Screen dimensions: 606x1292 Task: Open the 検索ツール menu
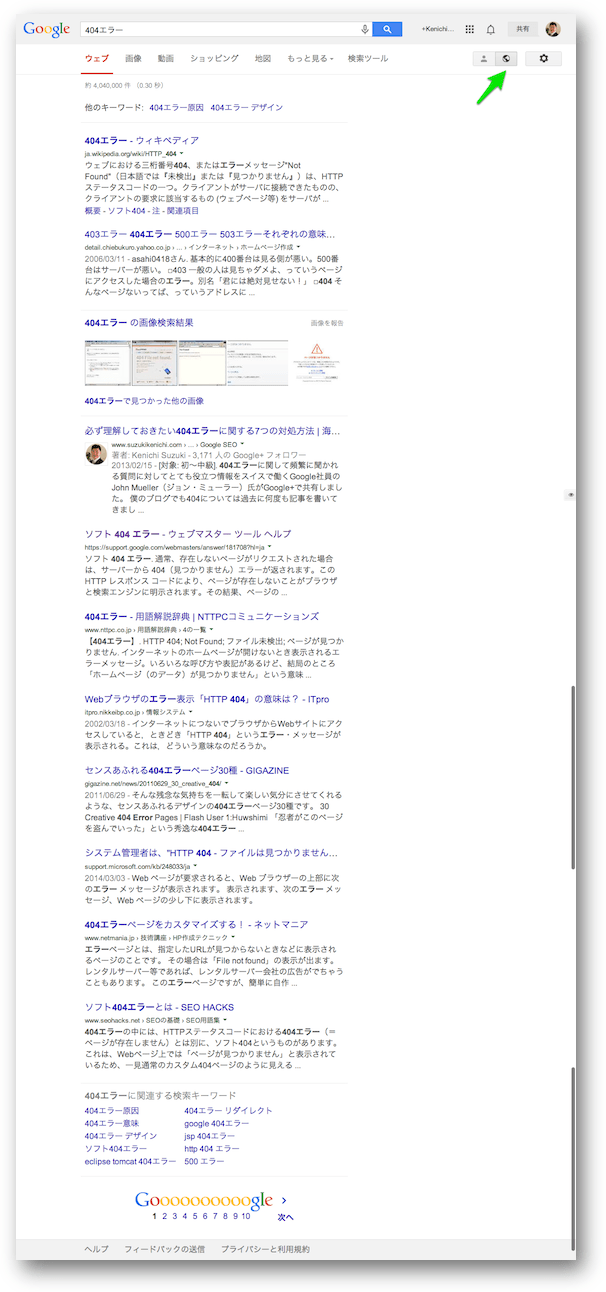click(368, 59)
